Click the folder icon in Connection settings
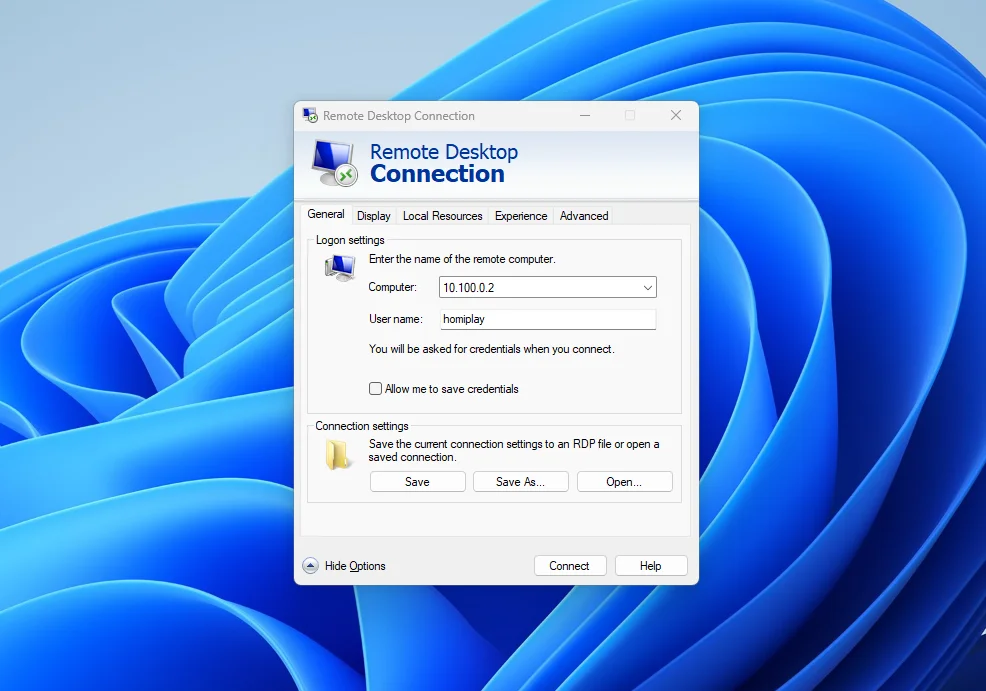The width and height of the screenshot is (986, 691). (x=338, y=456)
